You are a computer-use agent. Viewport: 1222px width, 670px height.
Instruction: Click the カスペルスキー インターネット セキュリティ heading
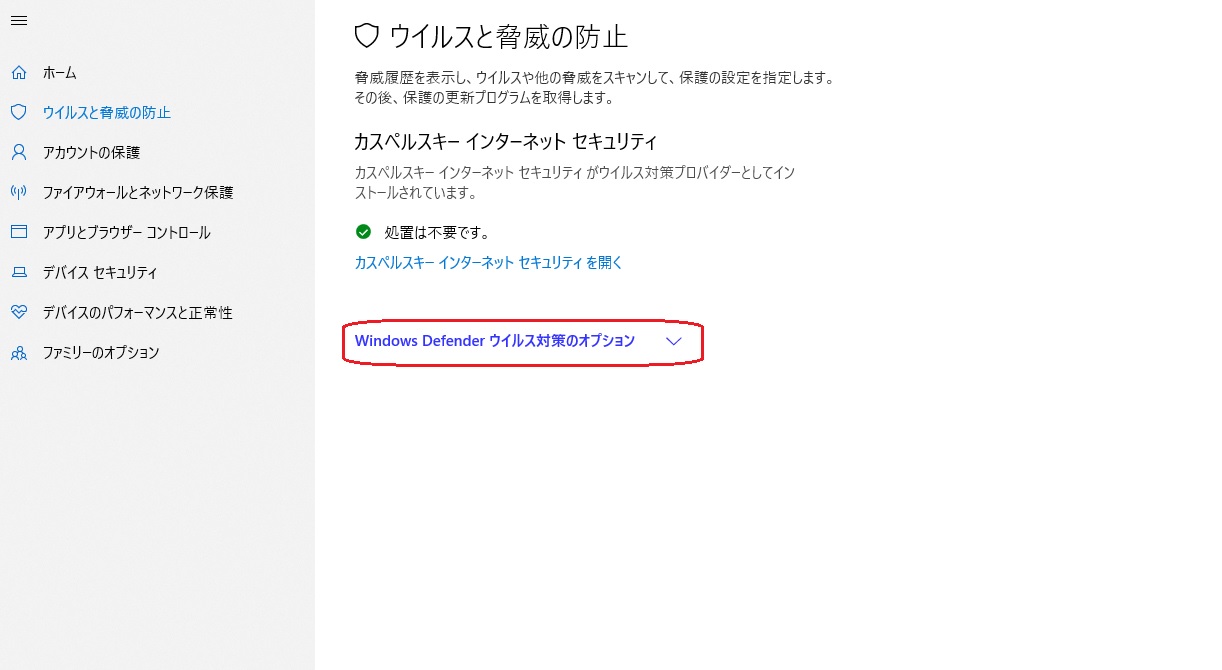[506, 141]
